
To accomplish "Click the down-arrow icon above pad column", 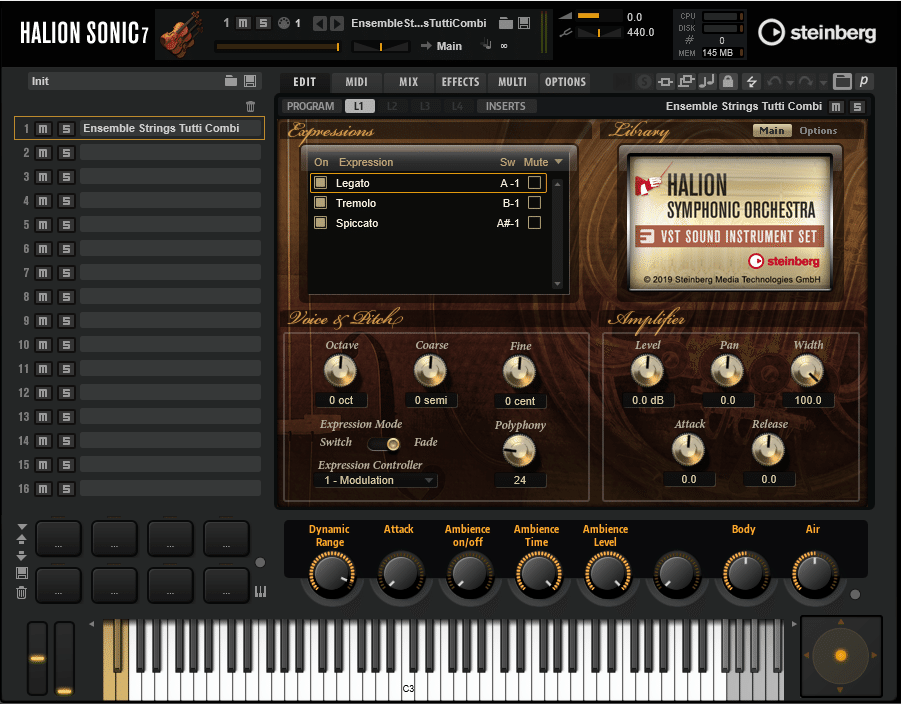I will [x=22, y=526].
